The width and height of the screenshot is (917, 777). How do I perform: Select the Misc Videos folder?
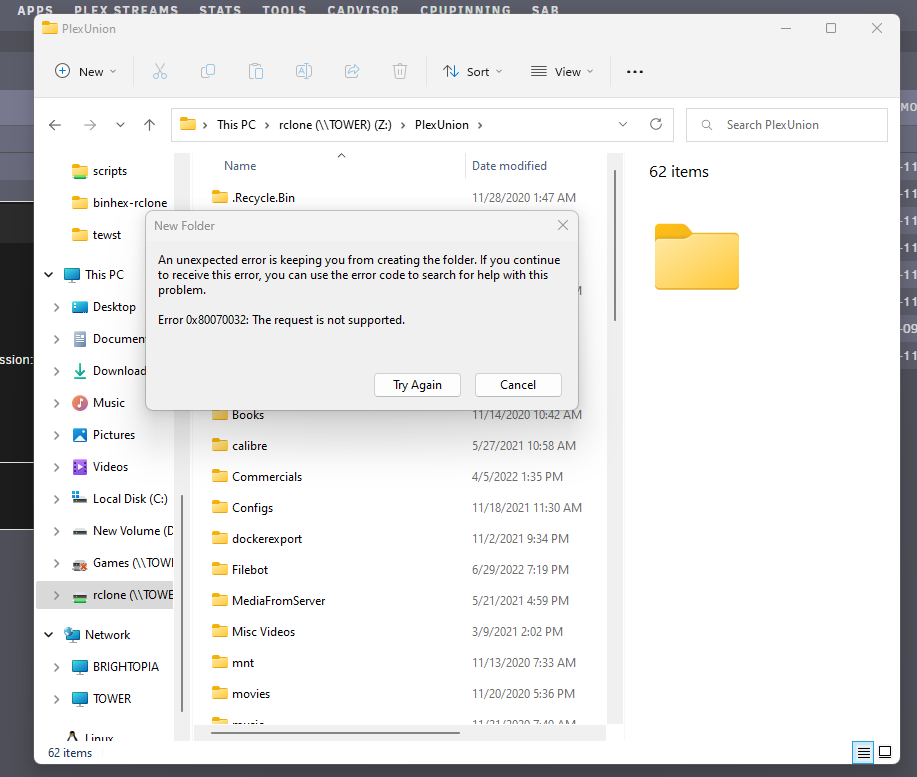point(254,631)
